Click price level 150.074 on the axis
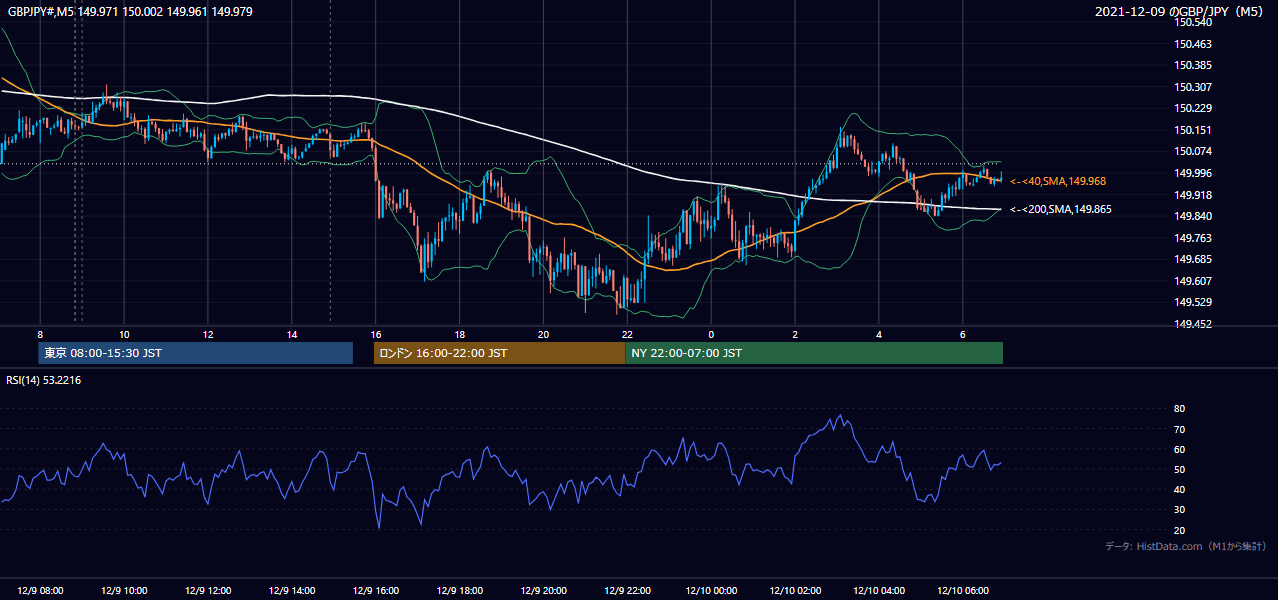 pos(1192,151)
